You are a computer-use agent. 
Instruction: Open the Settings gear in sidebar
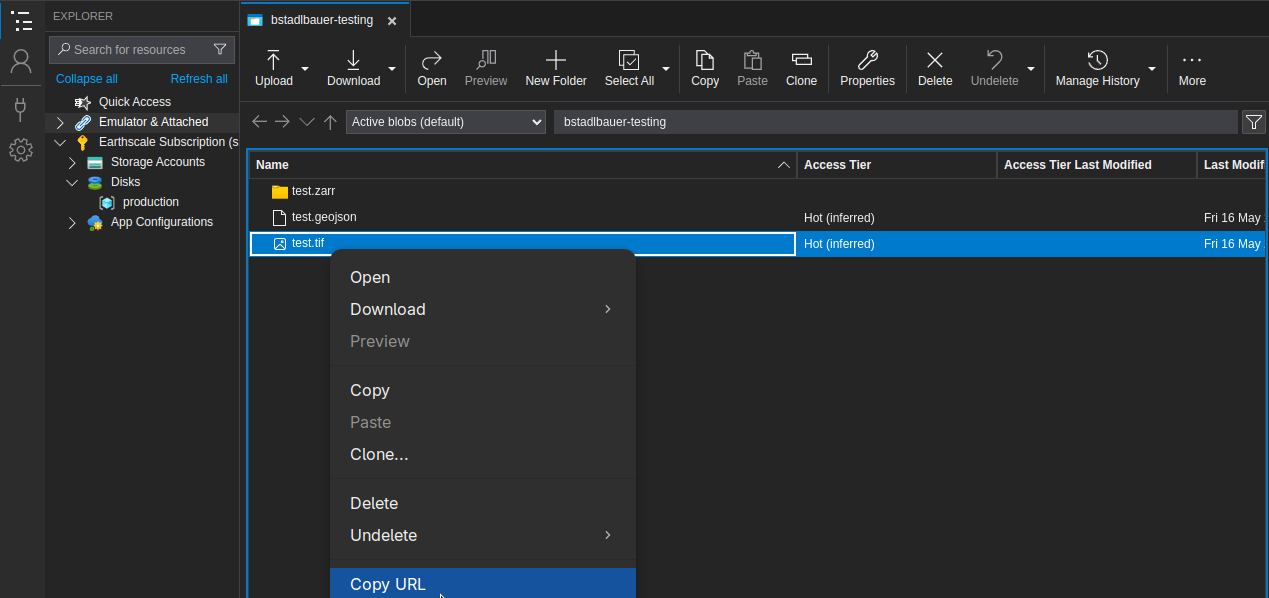[21, 150]
